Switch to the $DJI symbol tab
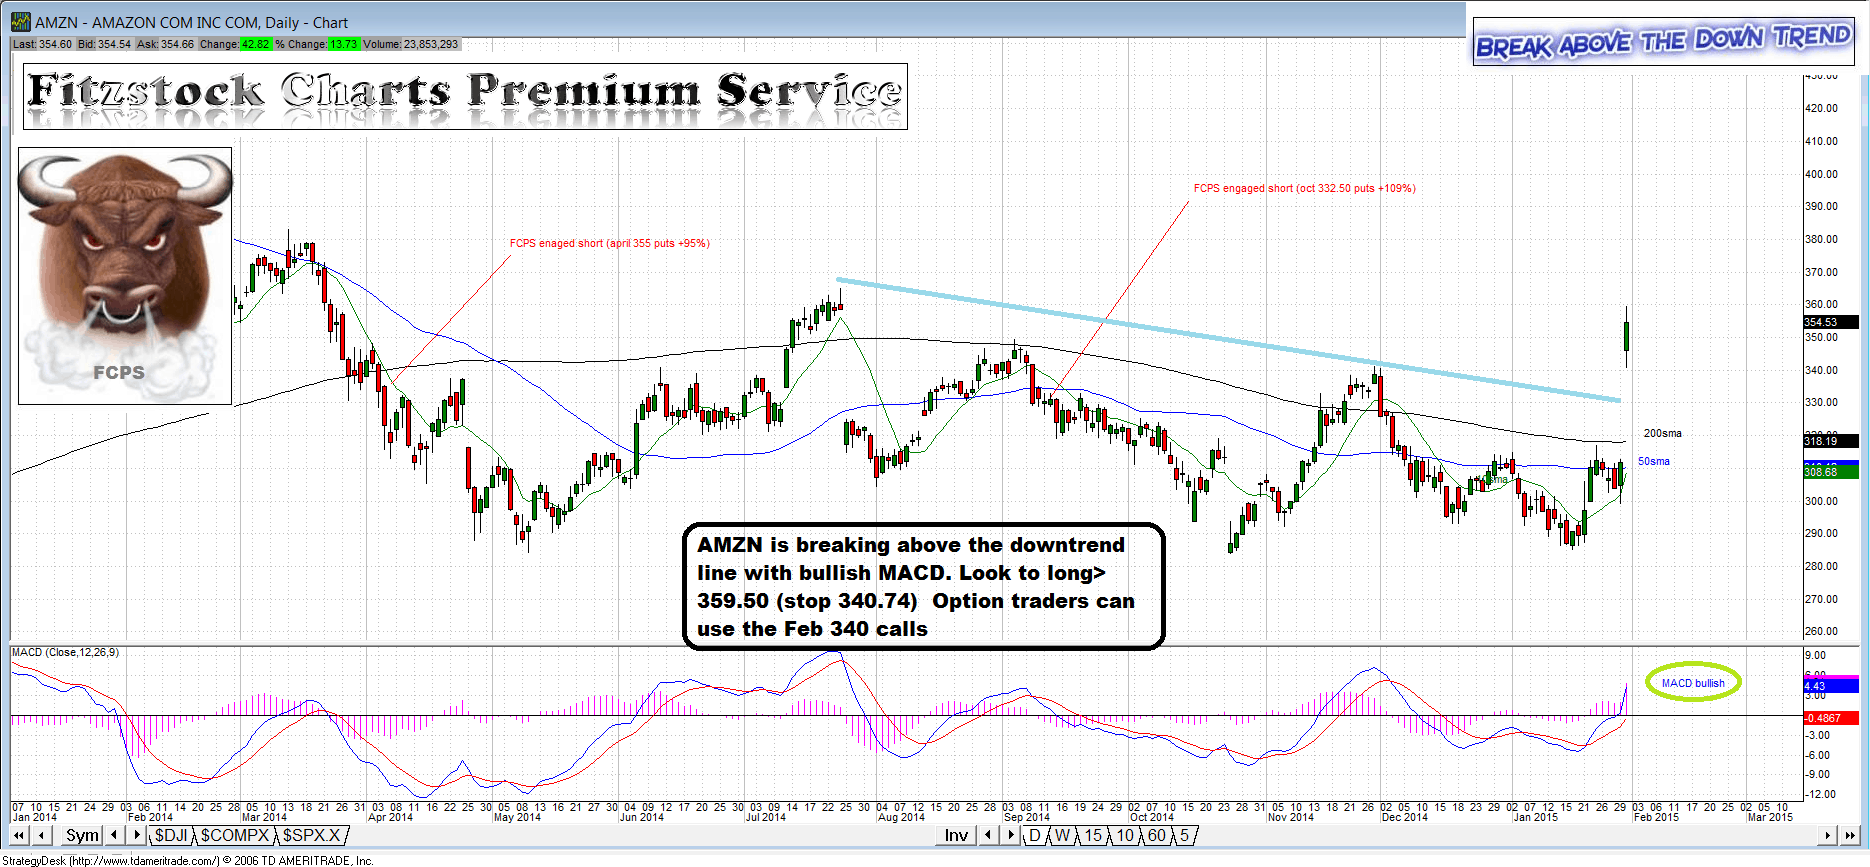1870x867 pixels. pyautogui.click(x=170, y=835)
